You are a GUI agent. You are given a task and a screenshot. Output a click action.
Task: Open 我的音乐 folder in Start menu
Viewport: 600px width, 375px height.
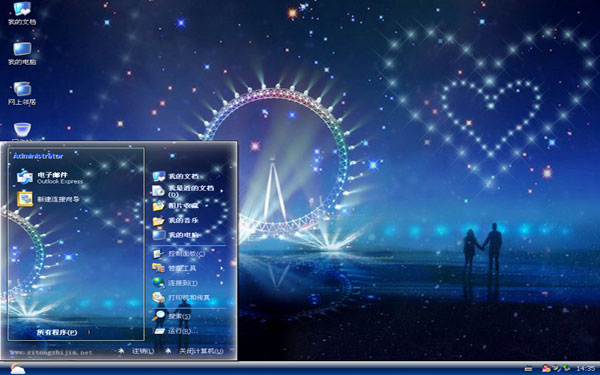[176, 220]
